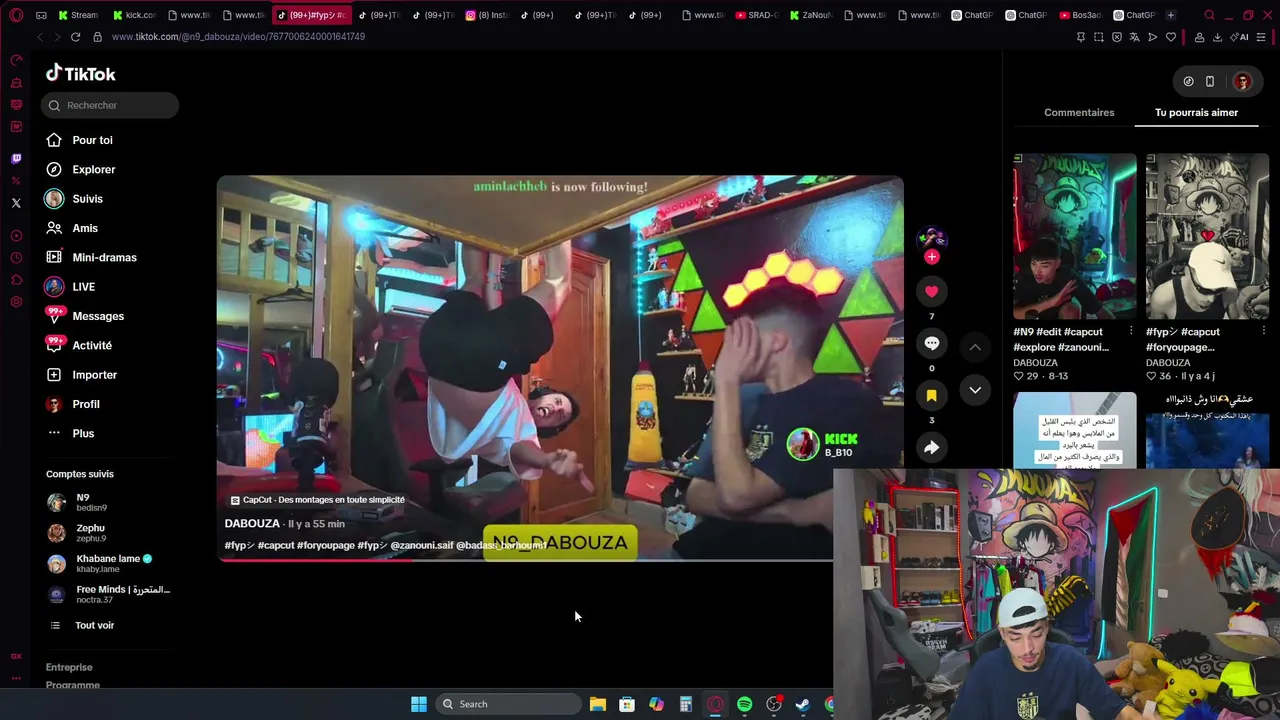Open the #fyp #capcut #foryoupage recommended thumbnail
Image resolution: width=1280 pixels, height=720 pixels.
[1207, 236]
